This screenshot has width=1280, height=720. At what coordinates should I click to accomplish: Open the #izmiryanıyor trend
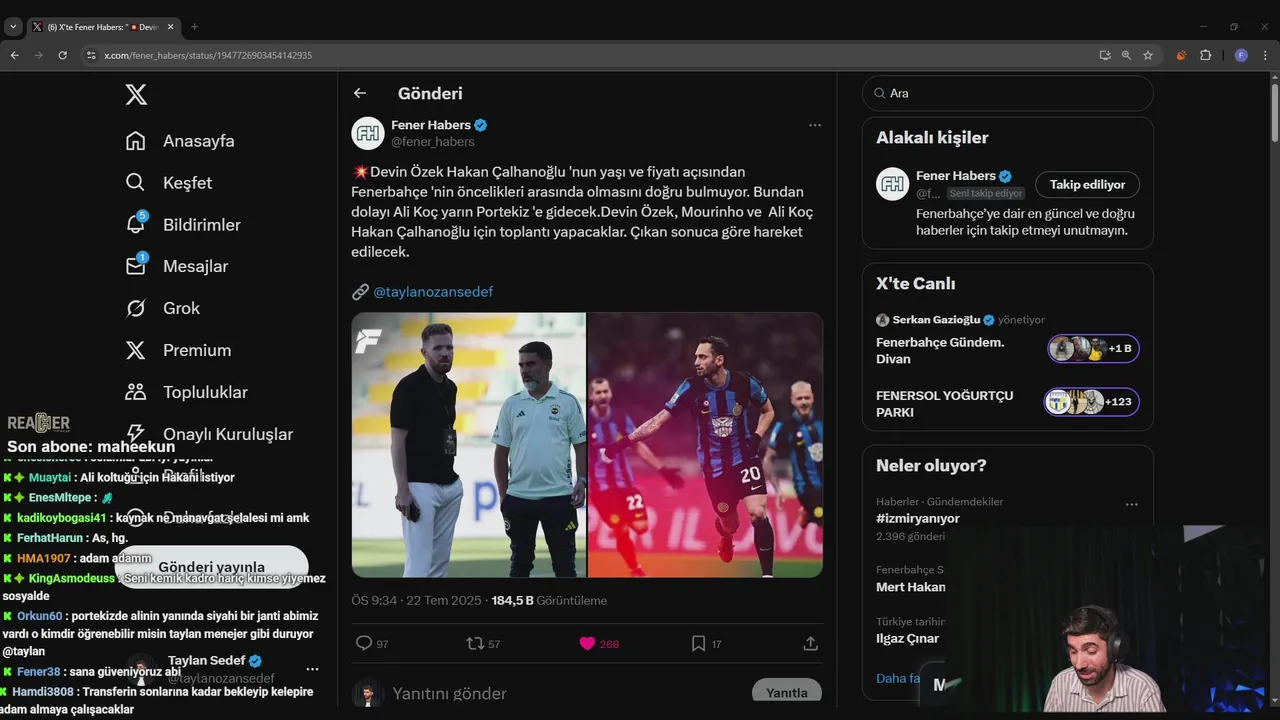pos(918,518)
